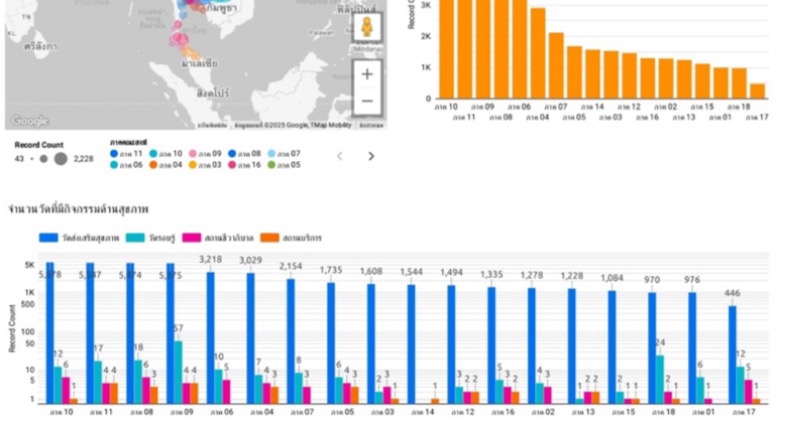The width and height of the screenshot is (785, 442).
Task: Go to next legend page arrow
Action: 371,156
